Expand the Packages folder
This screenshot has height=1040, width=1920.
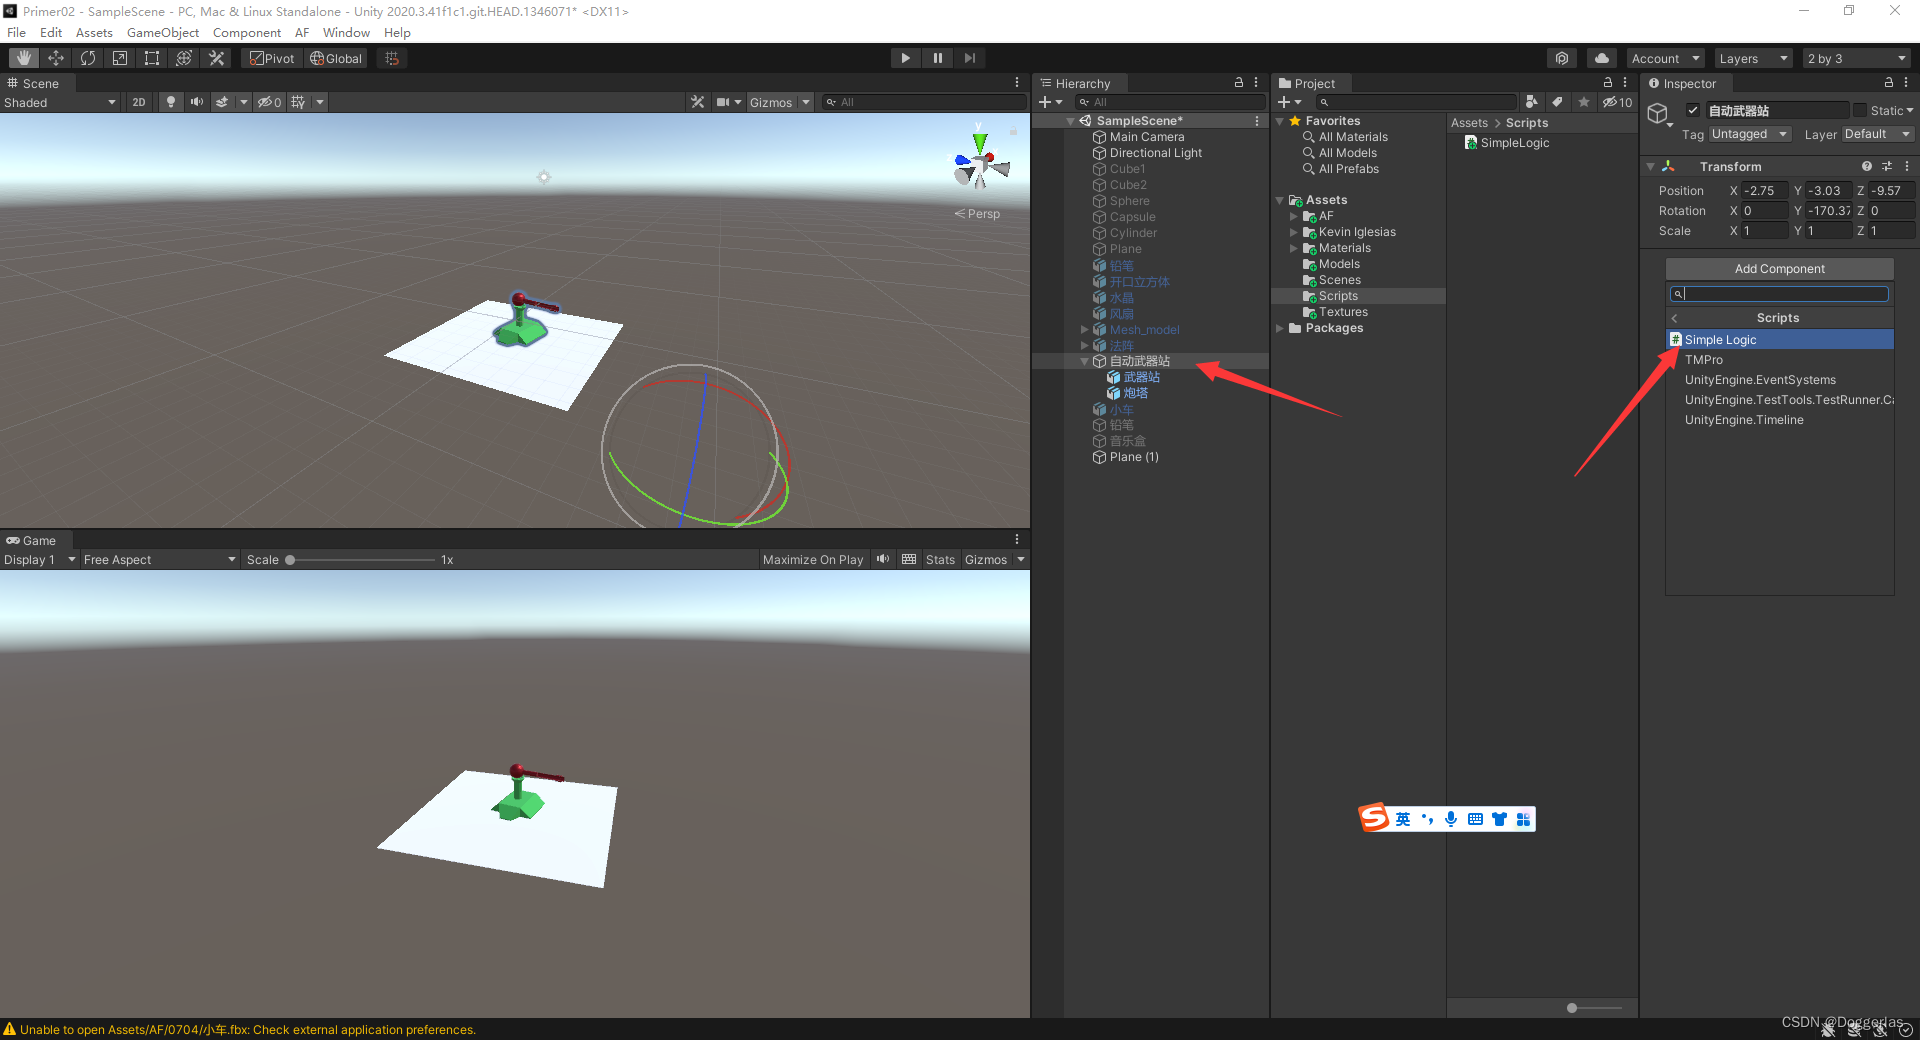pyautogui.click(x=1279, y=328)
